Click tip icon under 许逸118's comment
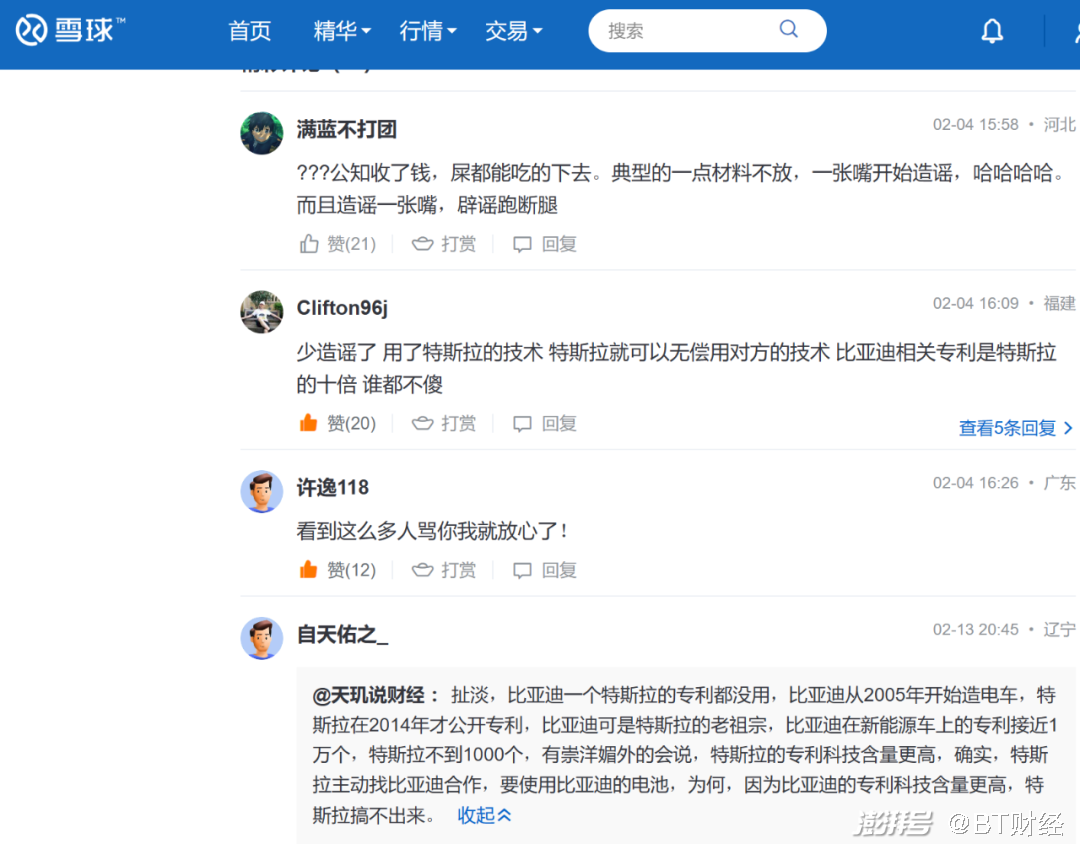 point(422,570)
